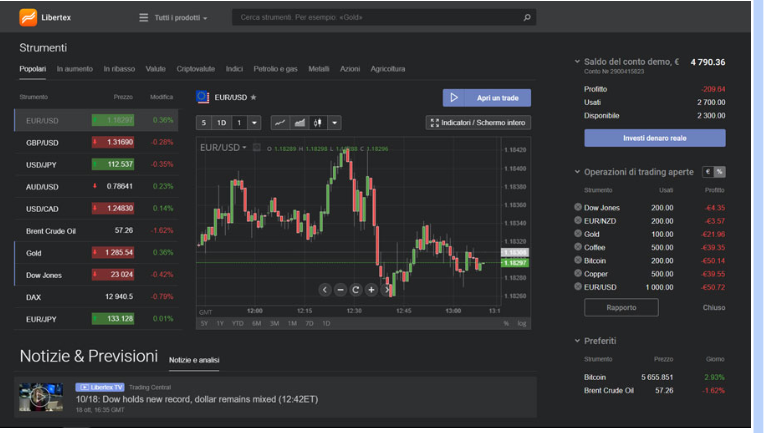
Task: Select line chart type icon
Action: [280, 123]
